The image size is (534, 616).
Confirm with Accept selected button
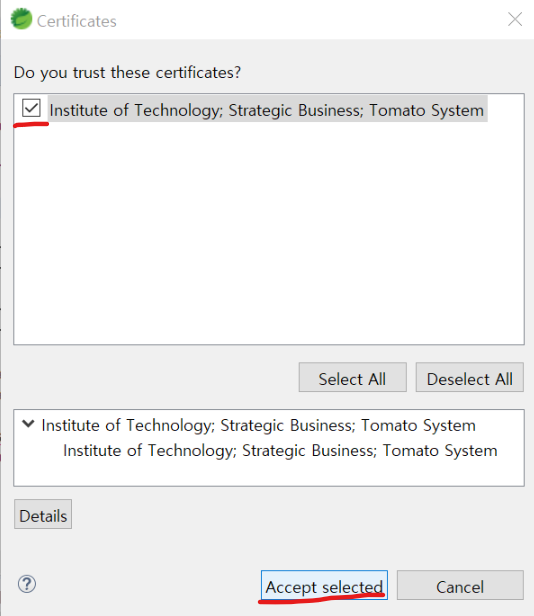[x=324, y=585]
